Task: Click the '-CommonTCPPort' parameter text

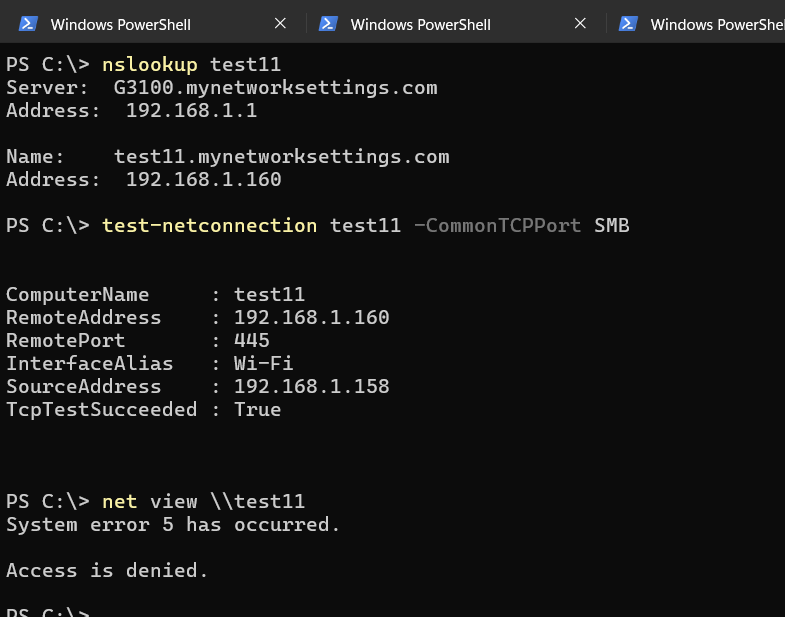Action: tap(498, 226)
